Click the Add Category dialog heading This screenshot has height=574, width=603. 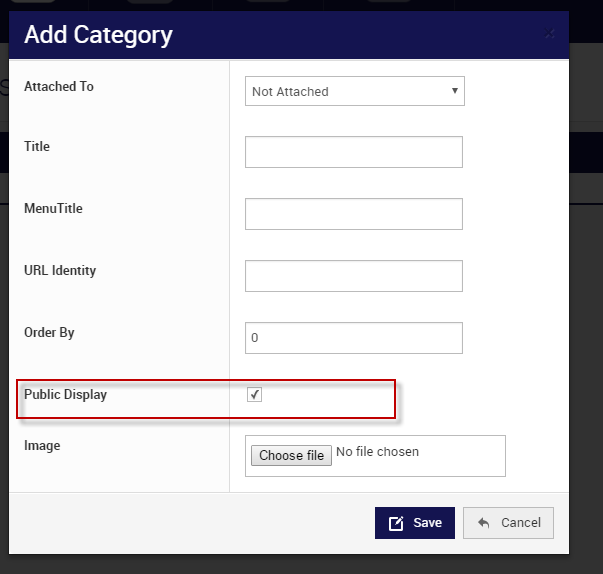98,35
